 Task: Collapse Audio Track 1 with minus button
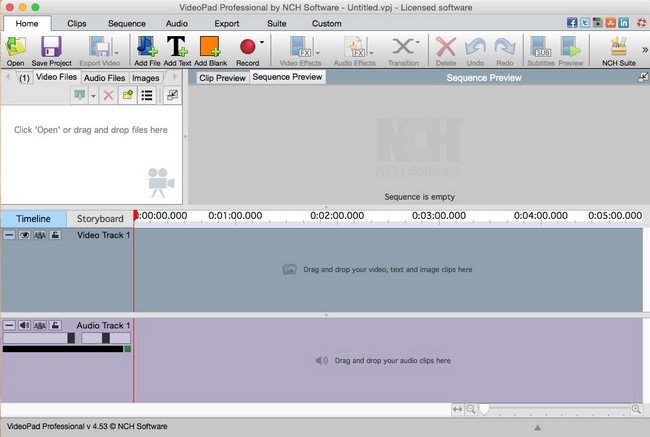pos(9,325)
